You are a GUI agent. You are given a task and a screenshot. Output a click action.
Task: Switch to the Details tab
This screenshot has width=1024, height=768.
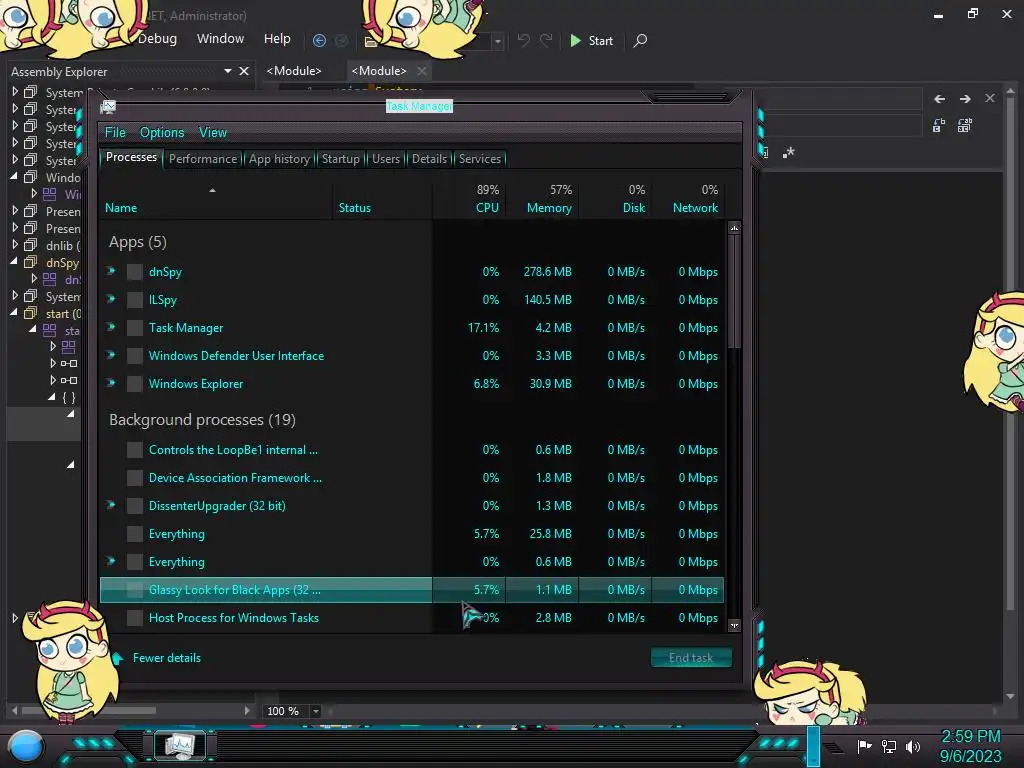coord(430,159)
